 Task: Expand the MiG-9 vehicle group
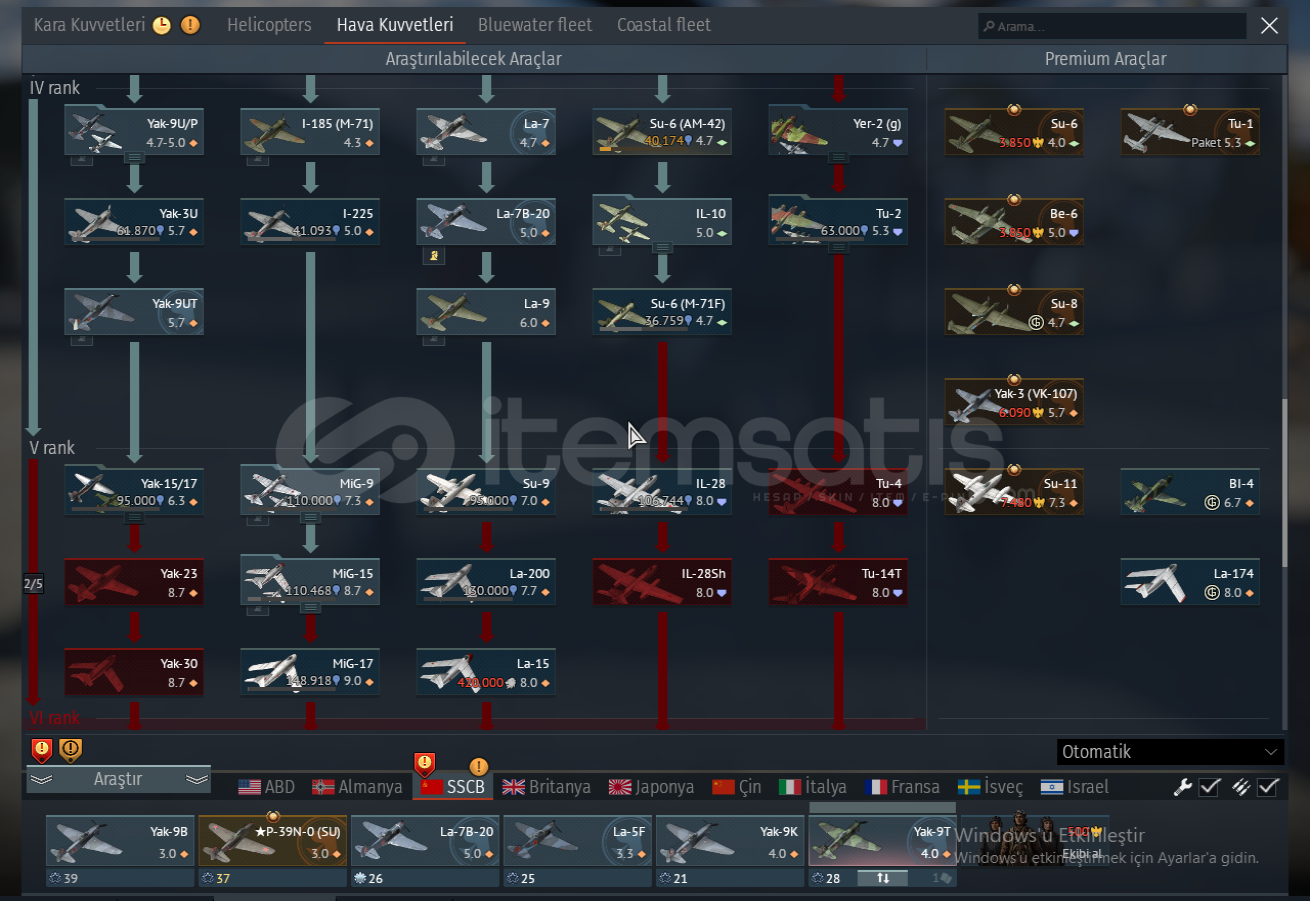coord(311,518)
